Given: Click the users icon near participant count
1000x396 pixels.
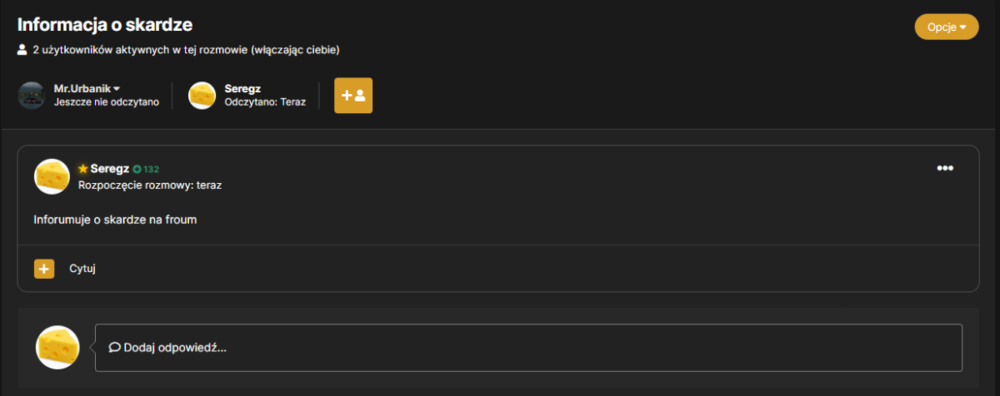Looking at the screenshot, I should pos(22,49).
